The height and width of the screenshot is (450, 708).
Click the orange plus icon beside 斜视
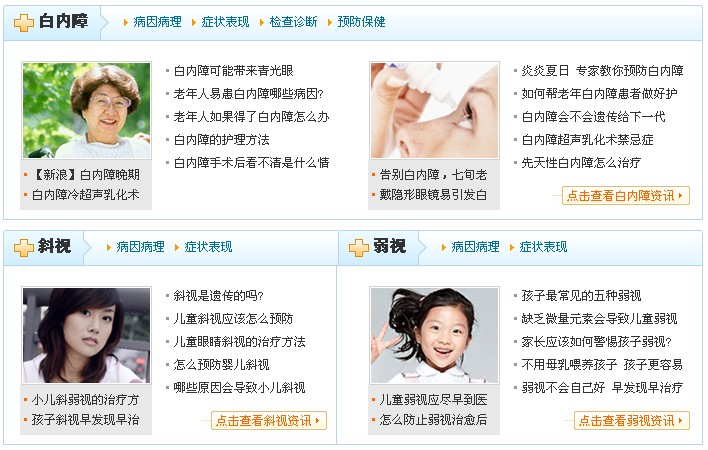pos(23,248)
